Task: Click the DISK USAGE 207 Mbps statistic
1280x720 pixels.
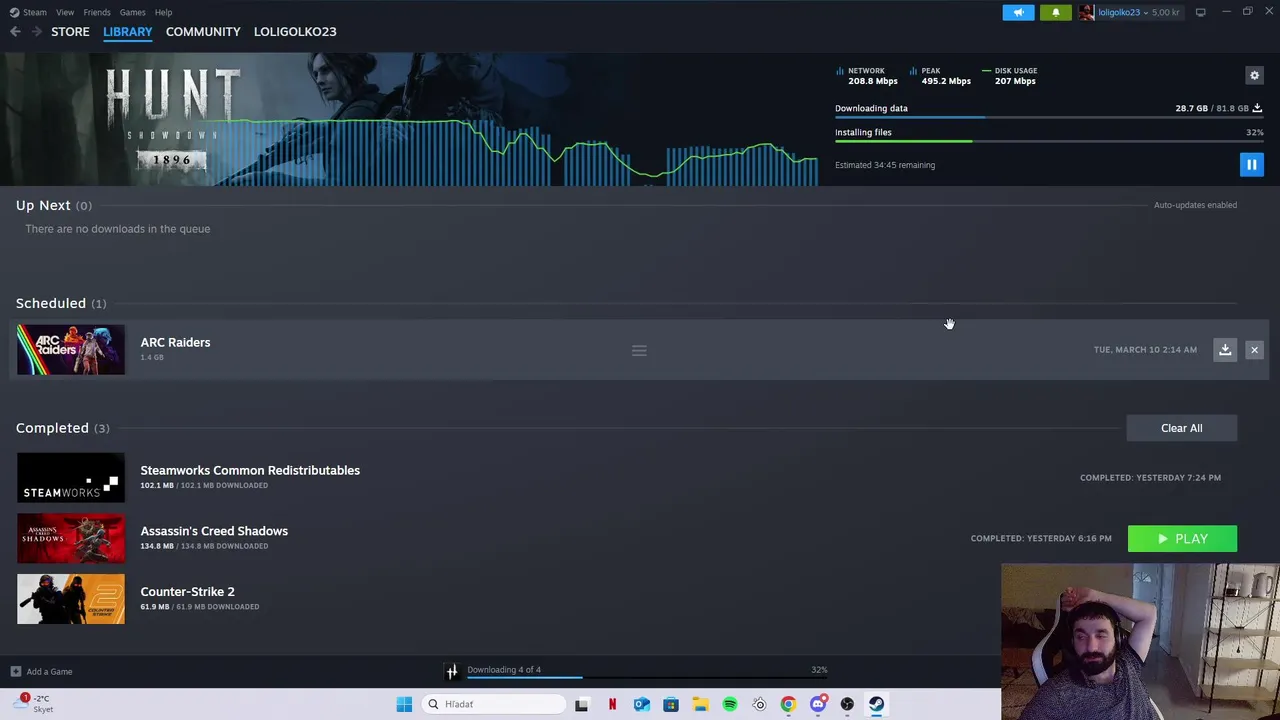Action: [x=1010, y=76]
